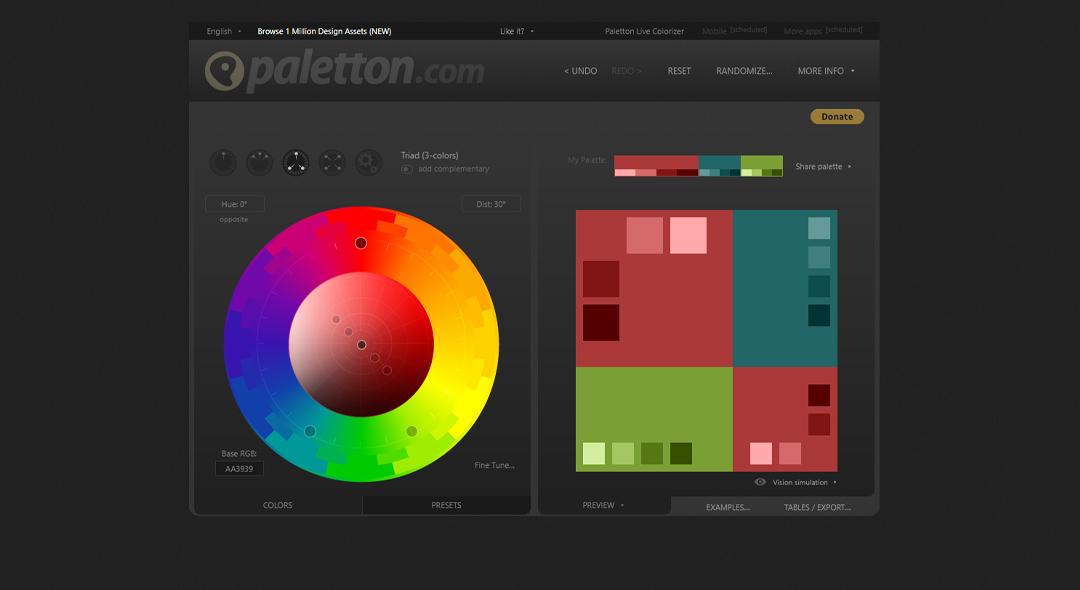The width and height of the screenshot is (1080, 590).
Task: Click the darkest maroon swatch in top red block
Action: point(601,323)
